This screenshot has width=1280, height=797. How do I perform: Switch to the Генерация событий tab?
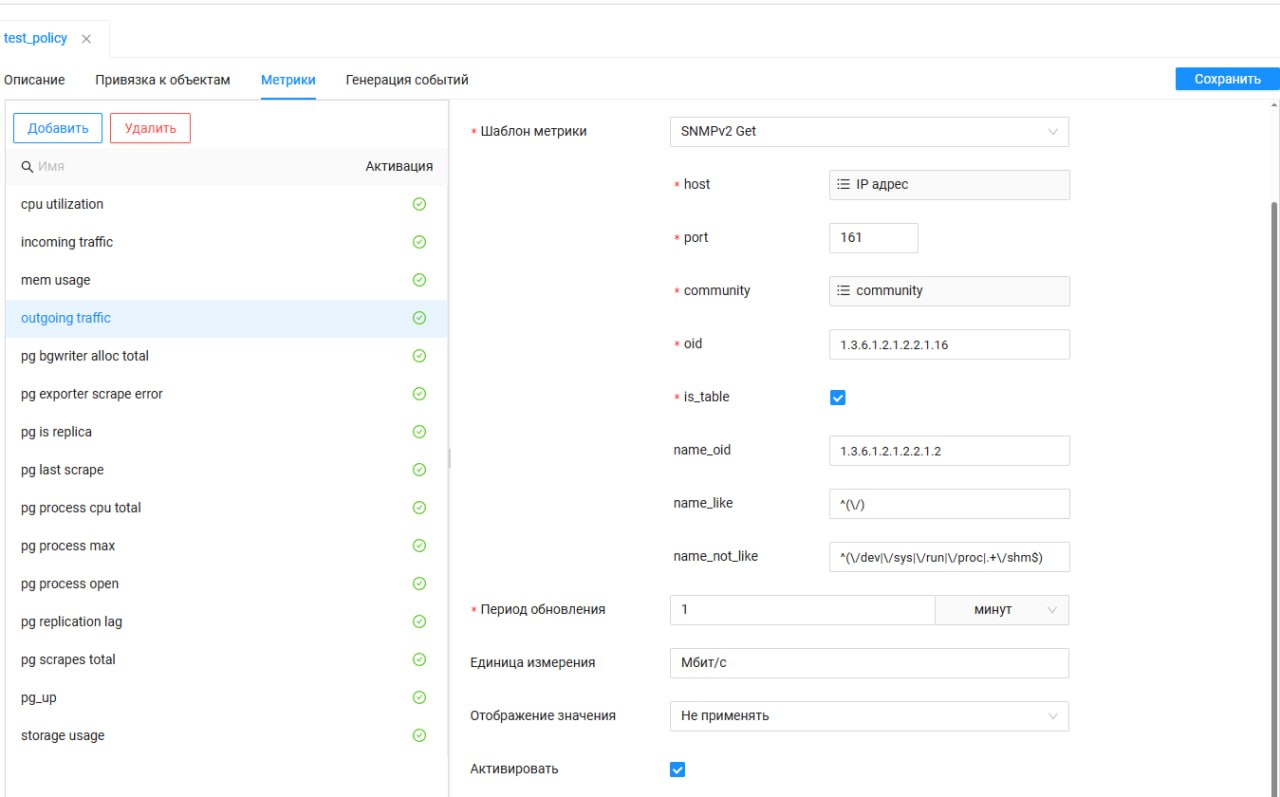click(406, 80)
